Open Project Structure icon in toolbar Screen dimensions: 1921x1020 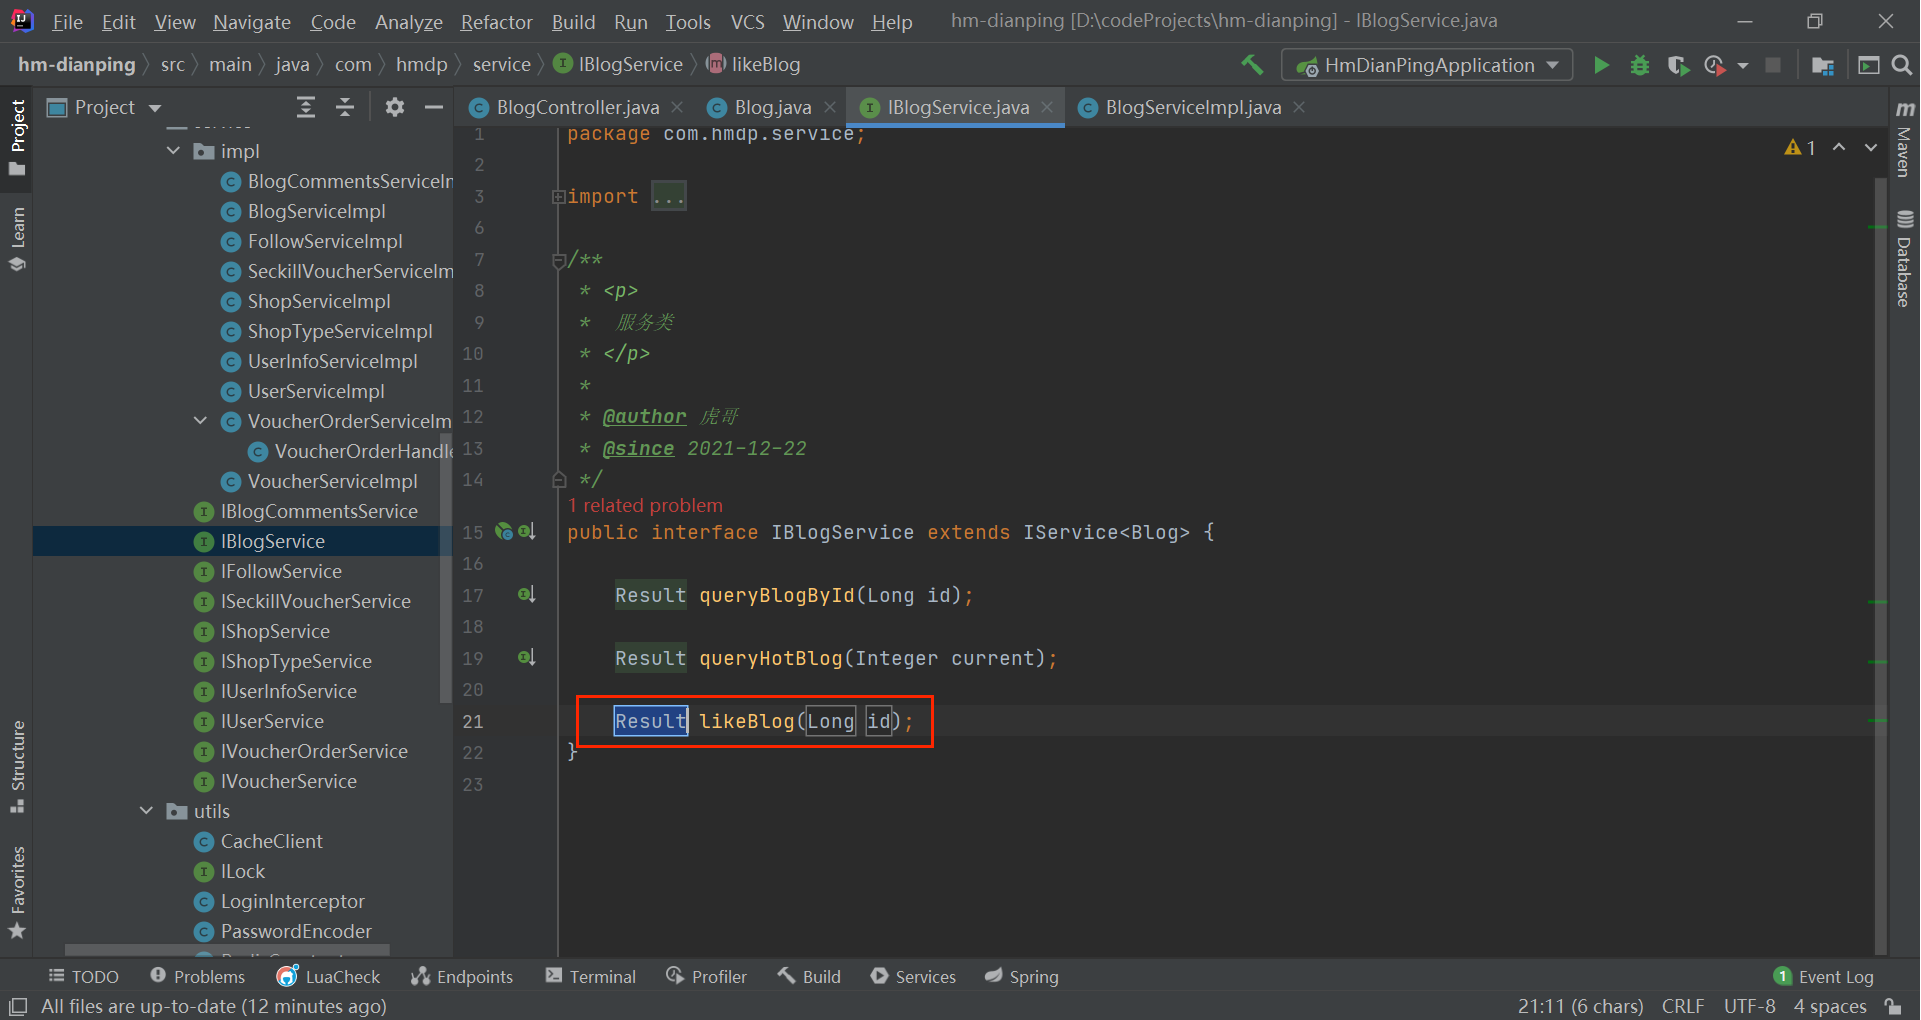pos(1822,65)
